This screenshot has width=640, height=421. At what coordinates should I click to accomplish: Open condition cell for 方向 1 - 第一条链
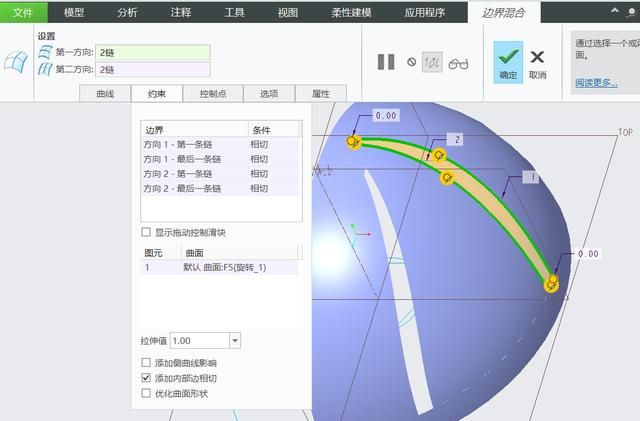273,144
